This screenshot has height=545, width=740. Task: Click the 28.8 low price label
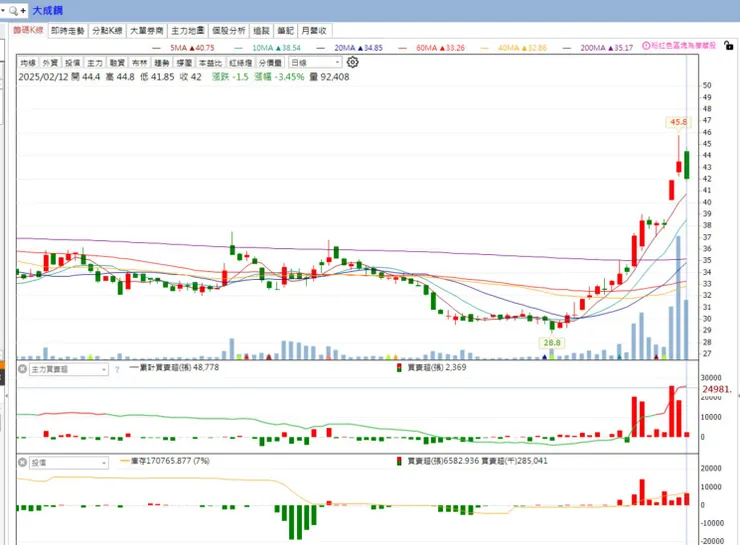552,343
